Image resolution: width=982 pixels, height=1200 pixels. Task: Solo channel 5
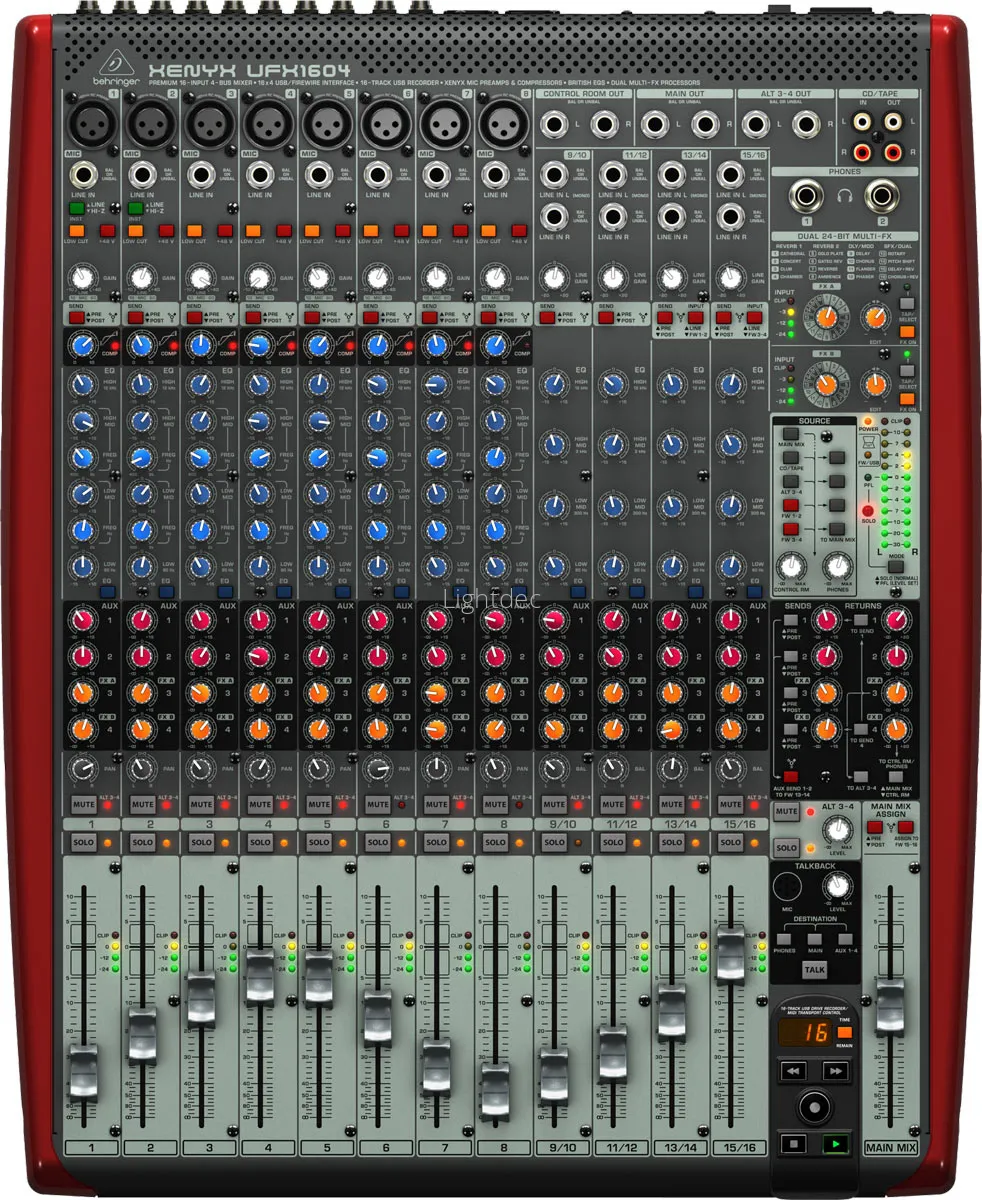click(x=319, y=843)
